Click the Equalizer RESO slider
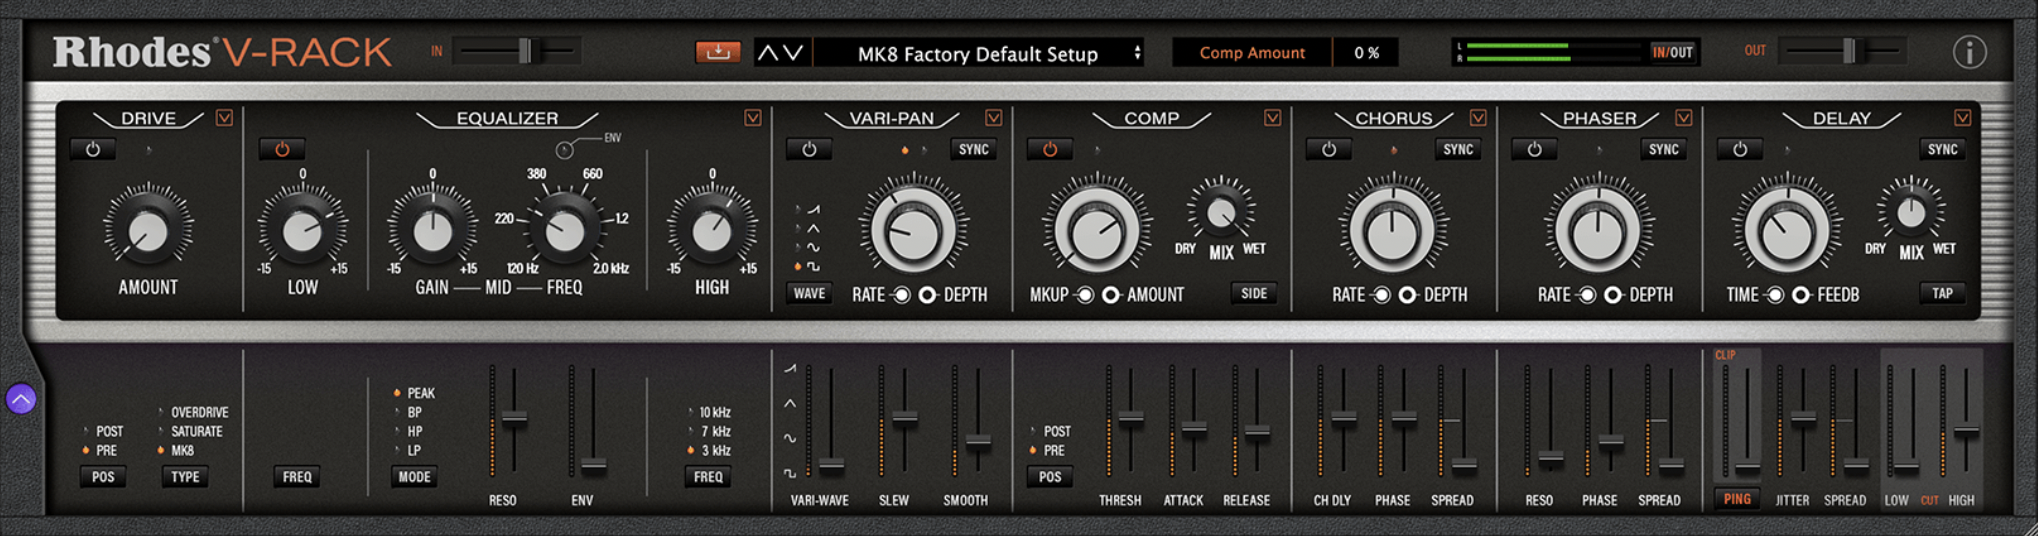Image resolution: width=2038 pixels, height=536 pixels. tap(514, 420)
